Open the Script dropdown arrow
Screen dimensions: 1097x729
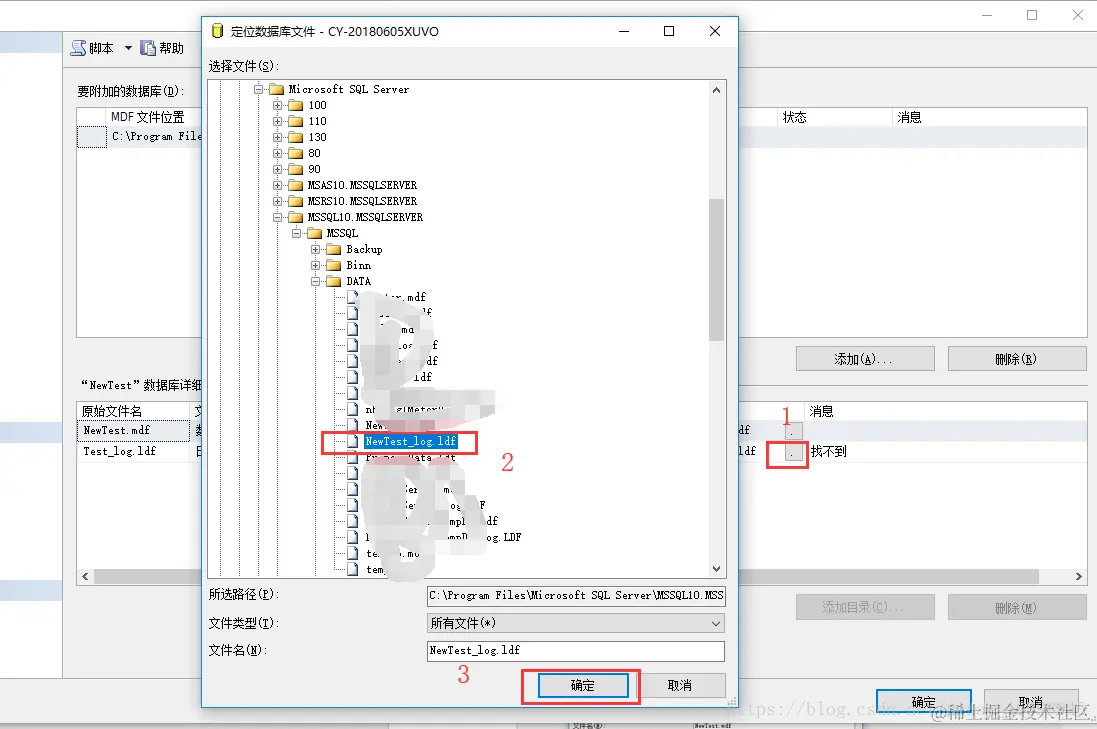pos(128,48)
